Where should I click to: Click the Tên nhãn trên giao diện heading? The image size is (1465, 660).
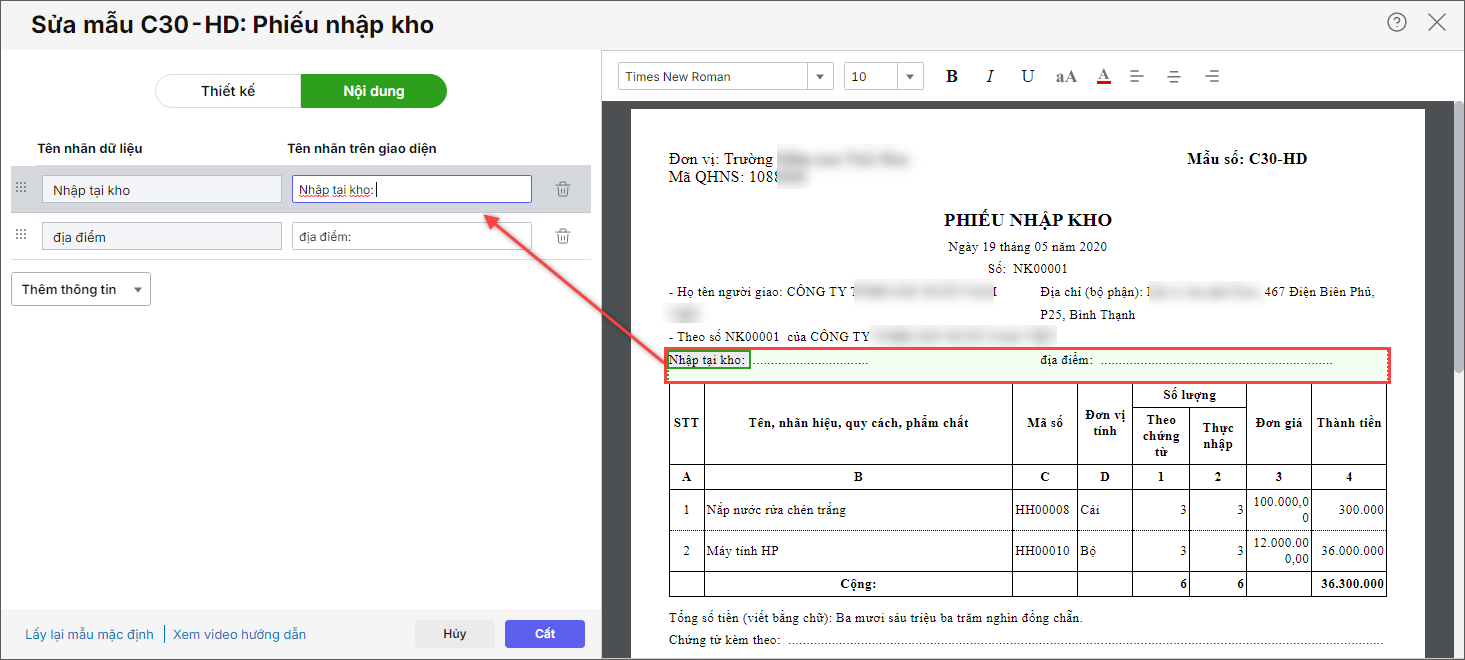pos(362,148)
